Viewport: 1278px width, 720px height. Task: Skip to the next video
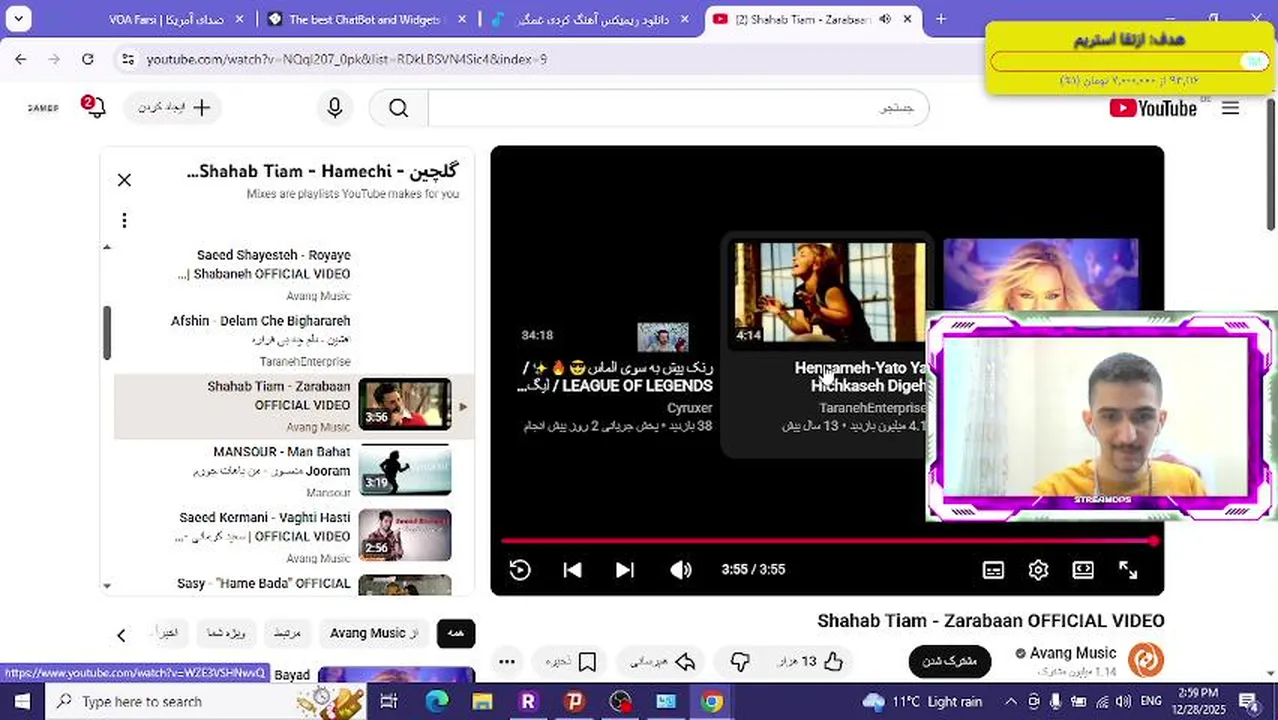point(625,569)
